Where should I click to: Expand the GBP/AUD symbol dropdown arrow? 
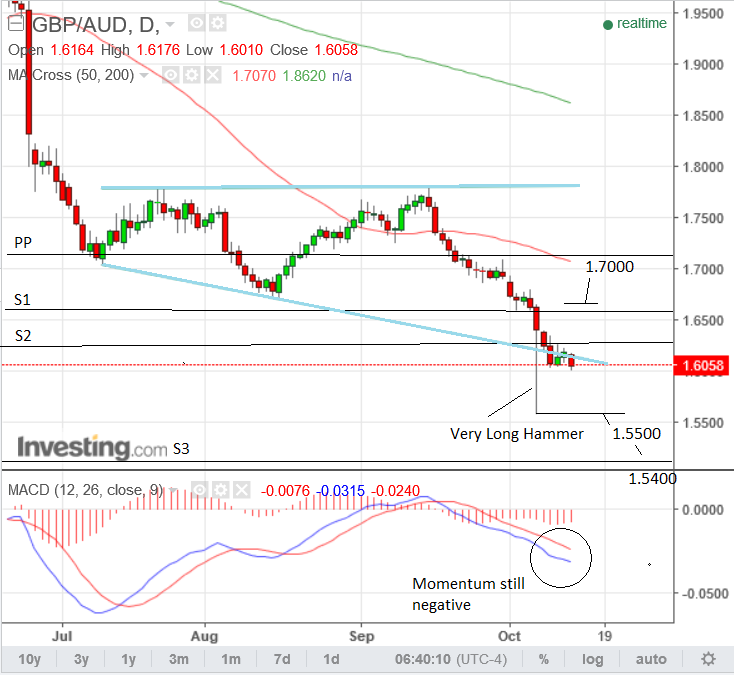(x=170, y=24)
